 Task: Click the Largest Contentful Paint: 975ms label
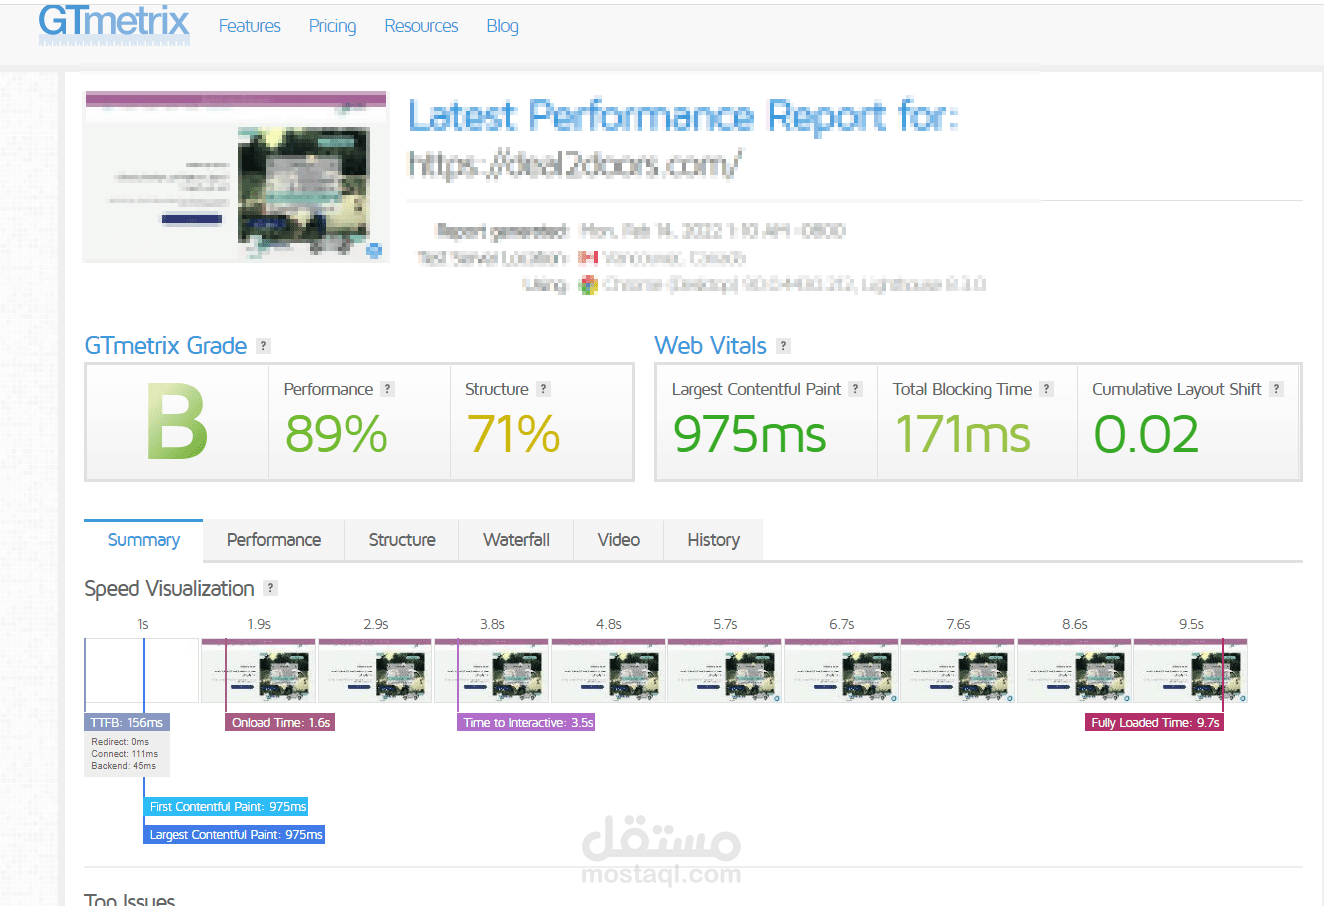[235, 835]
